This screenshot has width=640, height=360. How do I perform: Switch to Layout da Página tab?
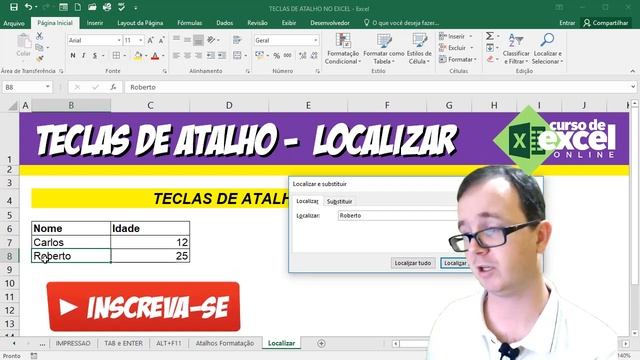140,23
